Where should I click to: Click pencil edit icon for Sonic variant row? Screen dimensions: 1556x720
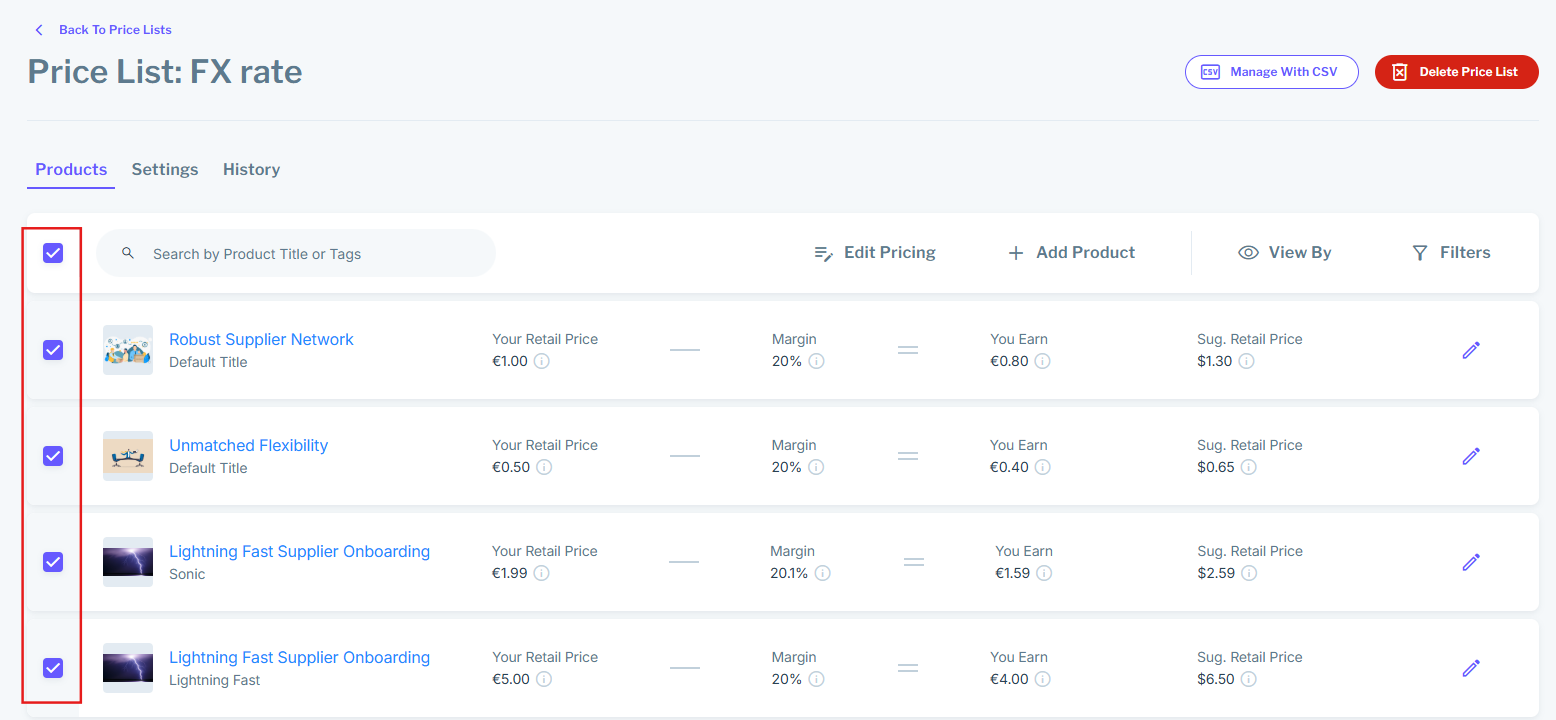[1470, 562]
